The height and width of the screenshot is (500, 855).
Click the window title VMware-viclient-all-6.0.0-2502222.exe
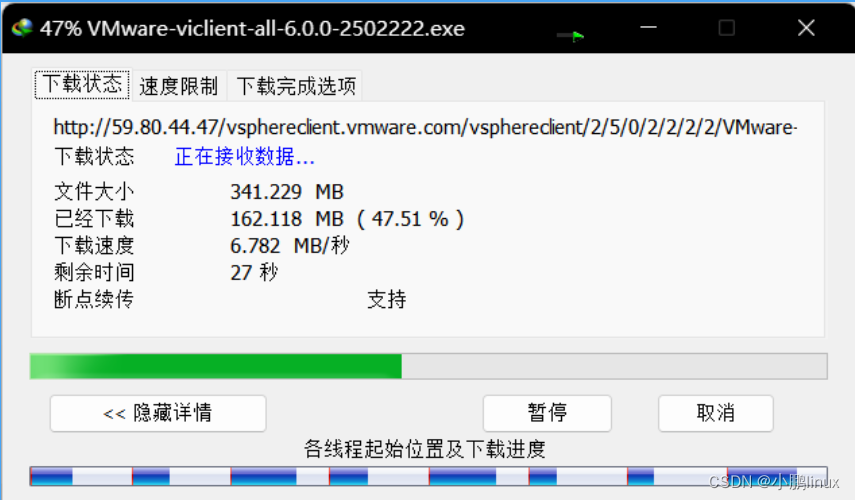[x=276, y=28]
